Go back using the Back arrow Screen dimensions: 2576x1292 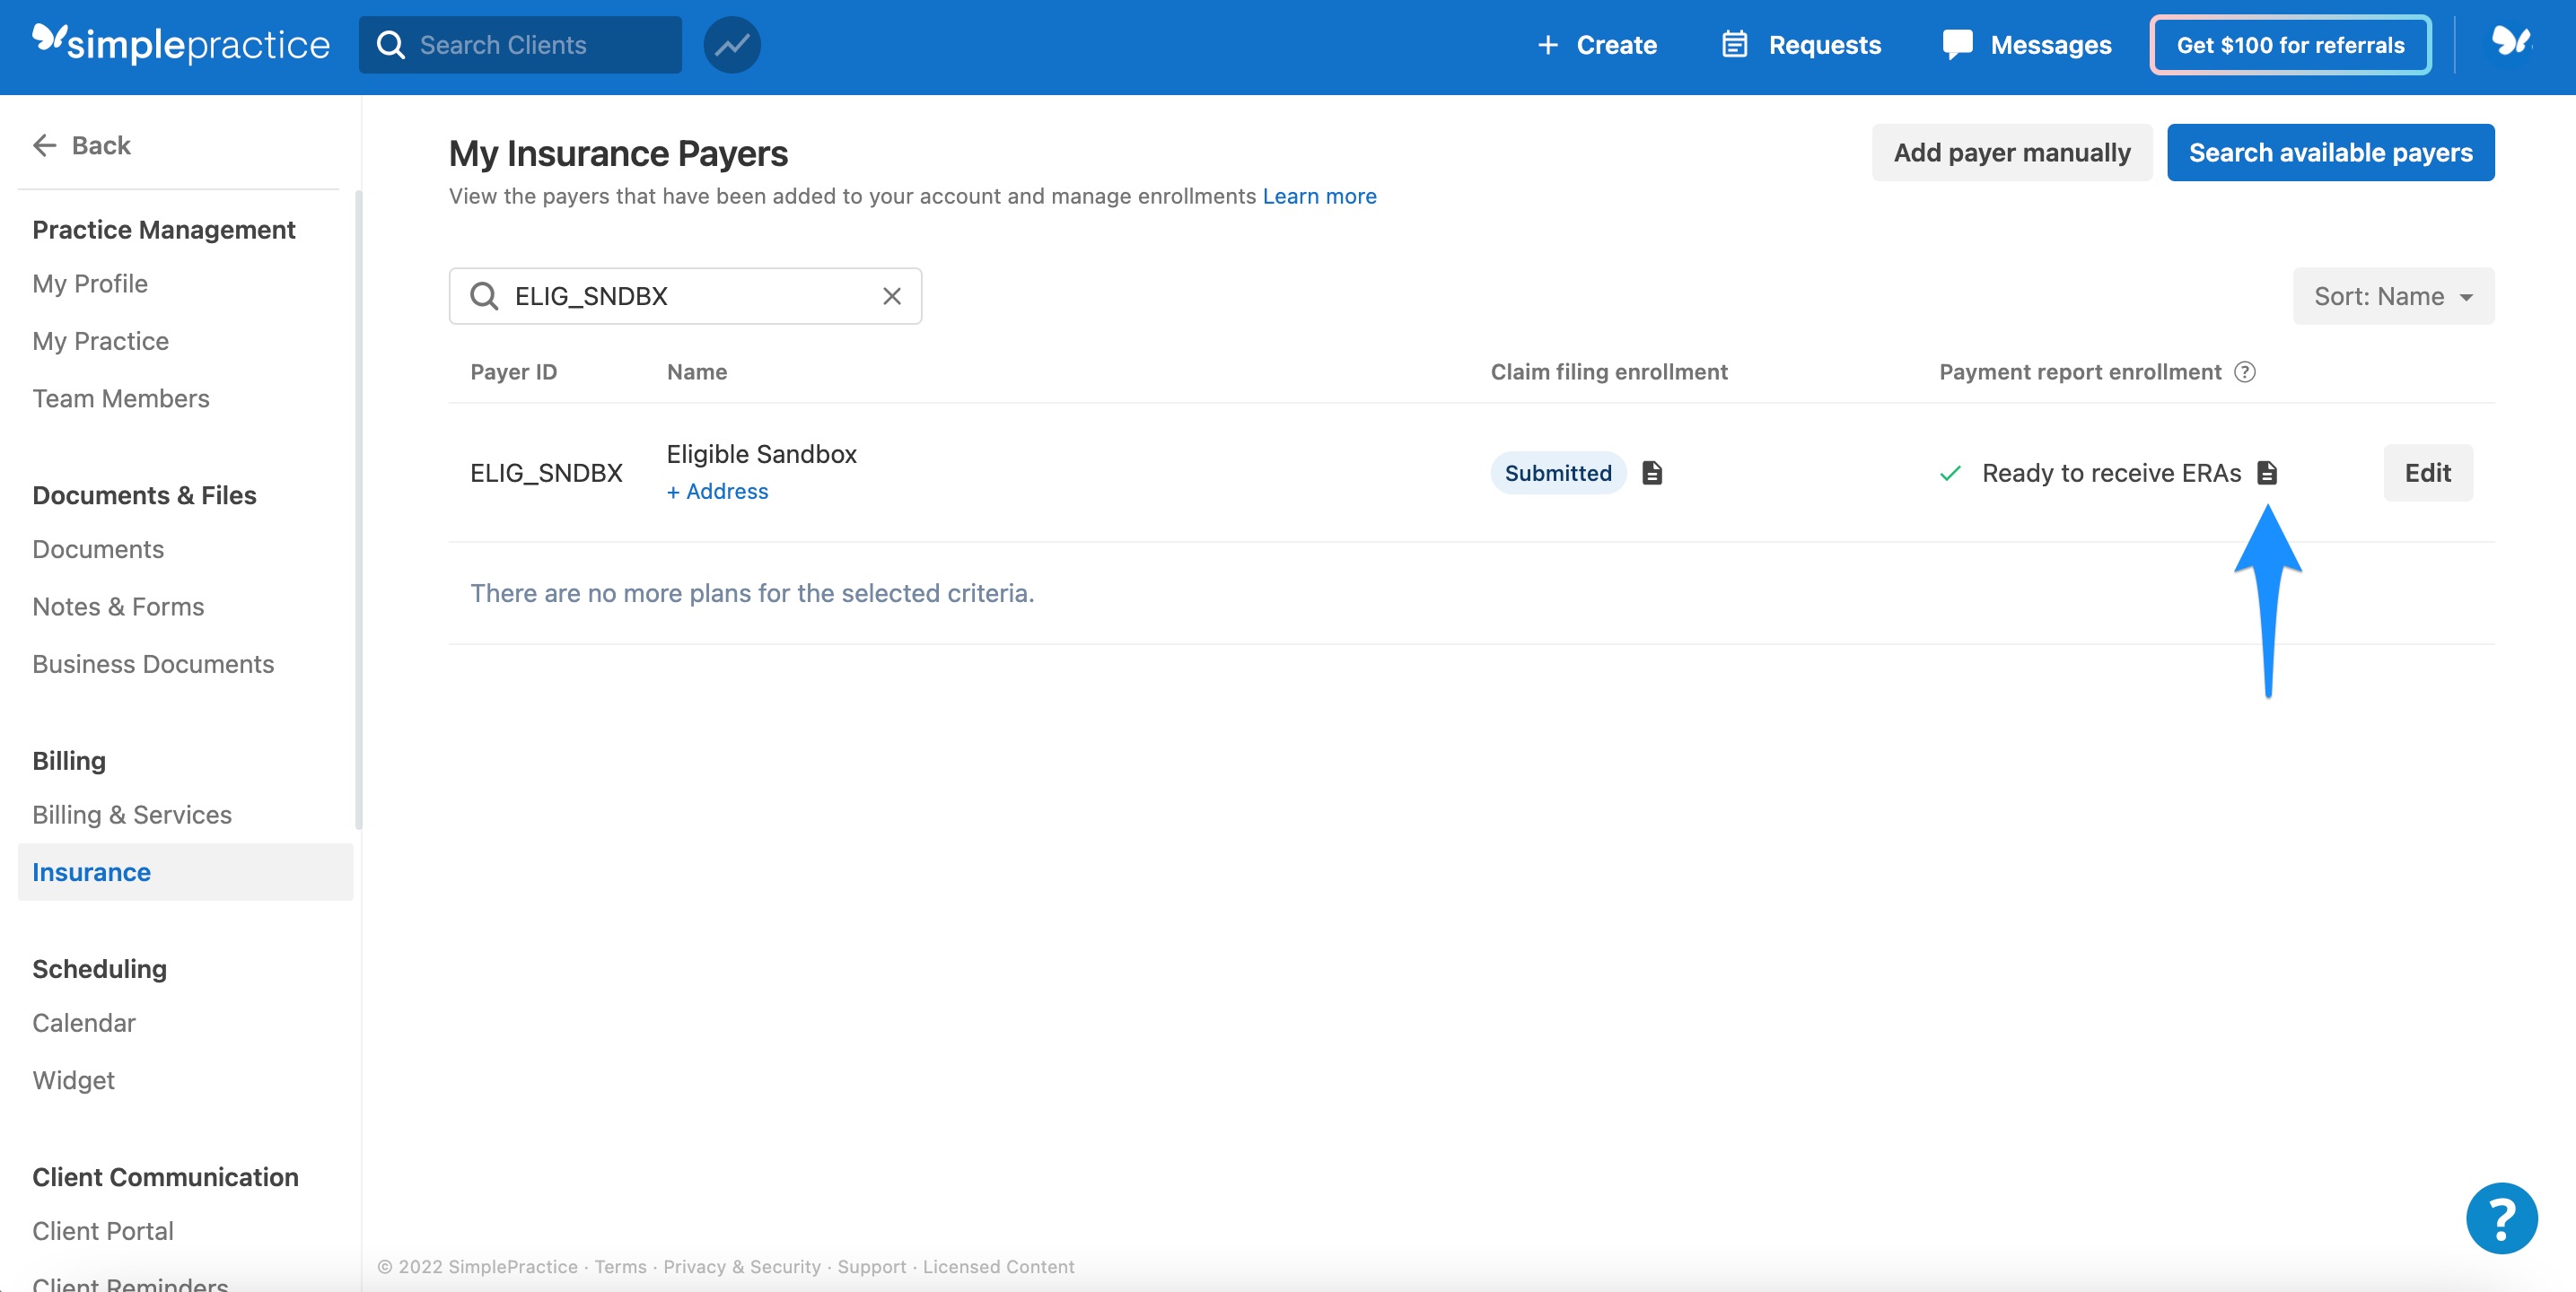[x=82, y=145]
